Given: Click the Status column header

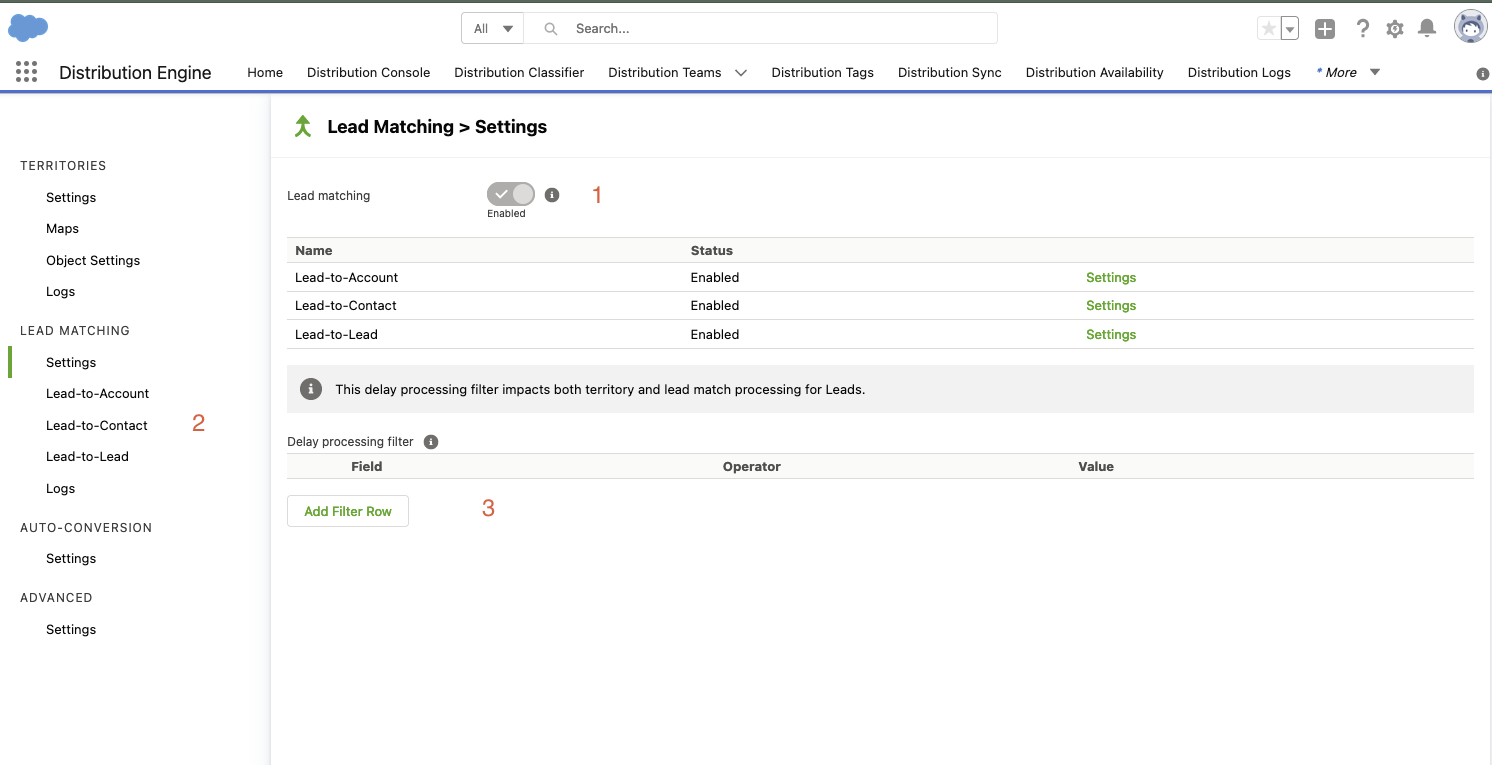Looking at the screenshot, I should tap(712, 251).
